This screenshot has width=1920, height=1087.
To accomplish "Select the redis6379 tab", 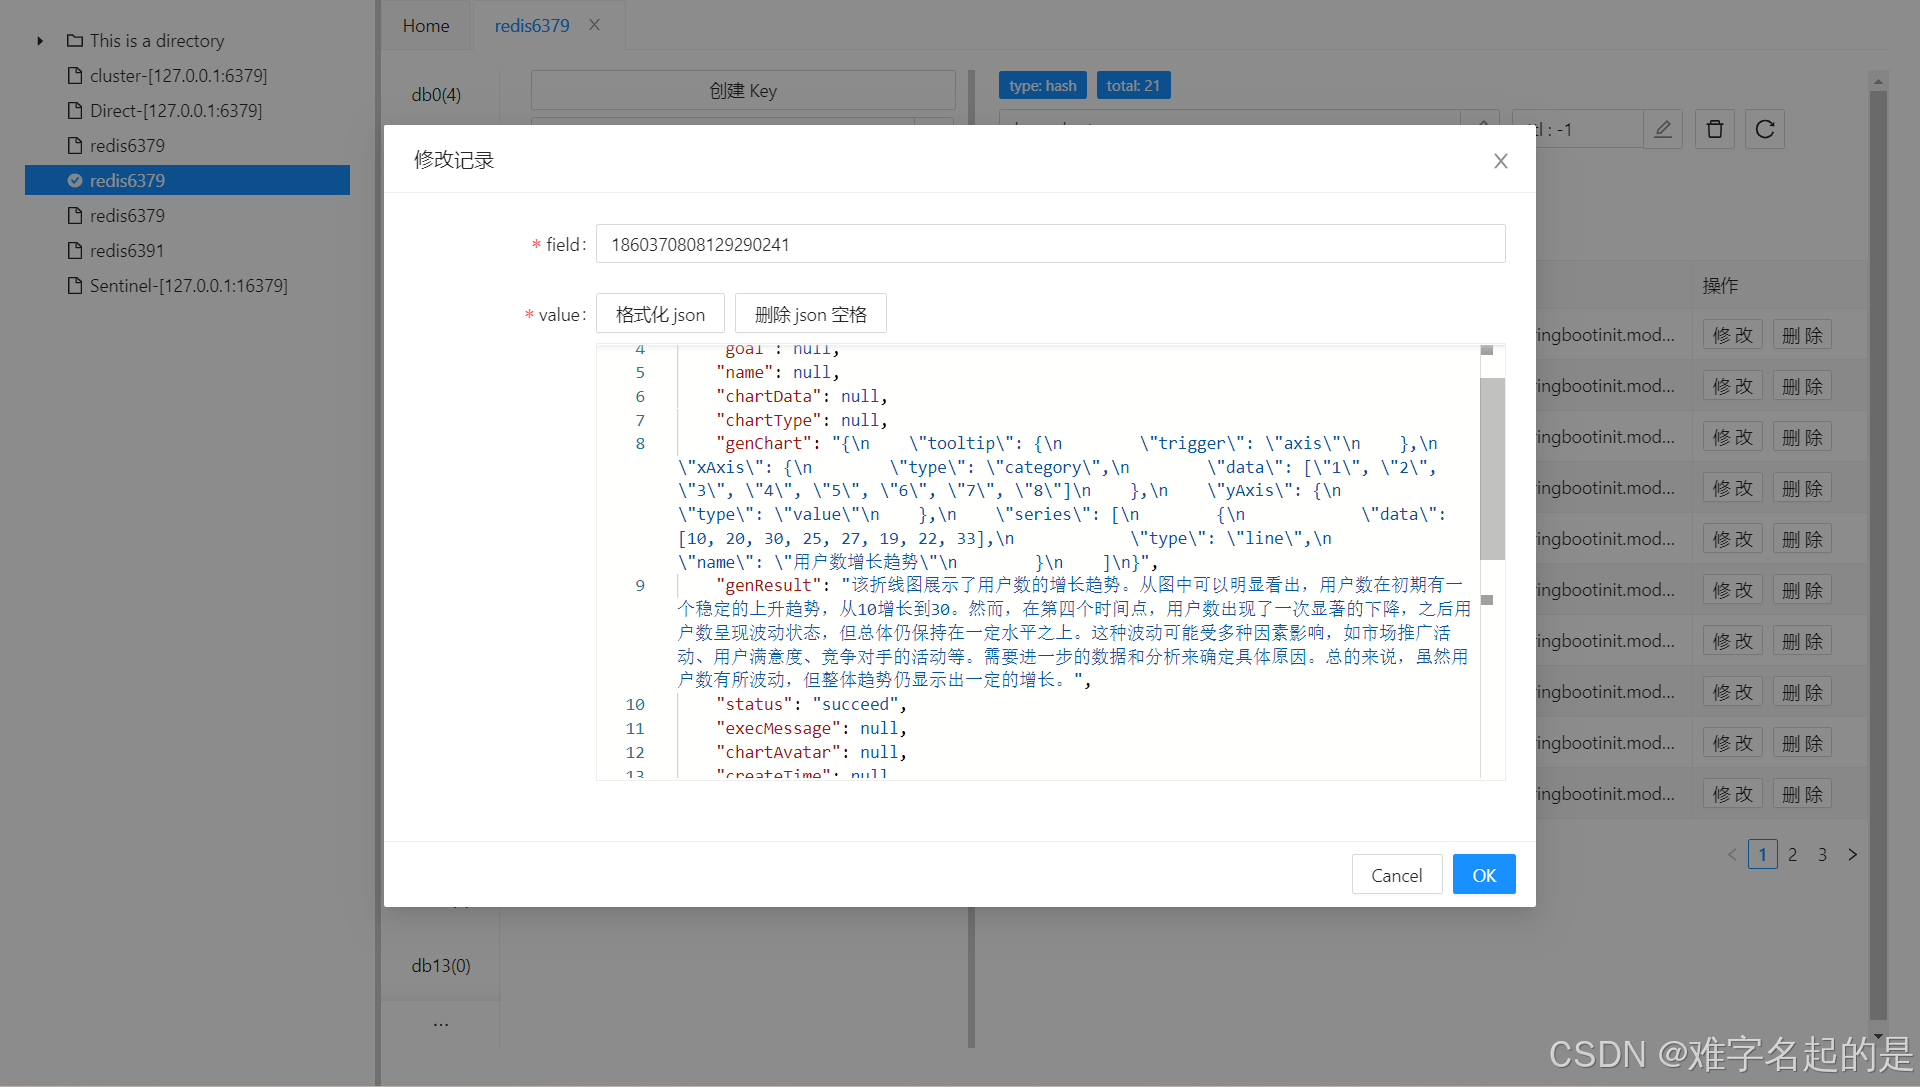I will coord(531,26).
